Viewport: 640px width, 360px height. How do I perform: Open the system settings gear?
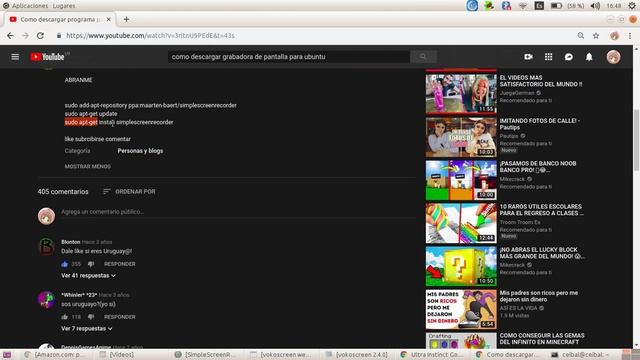[632, 6]
